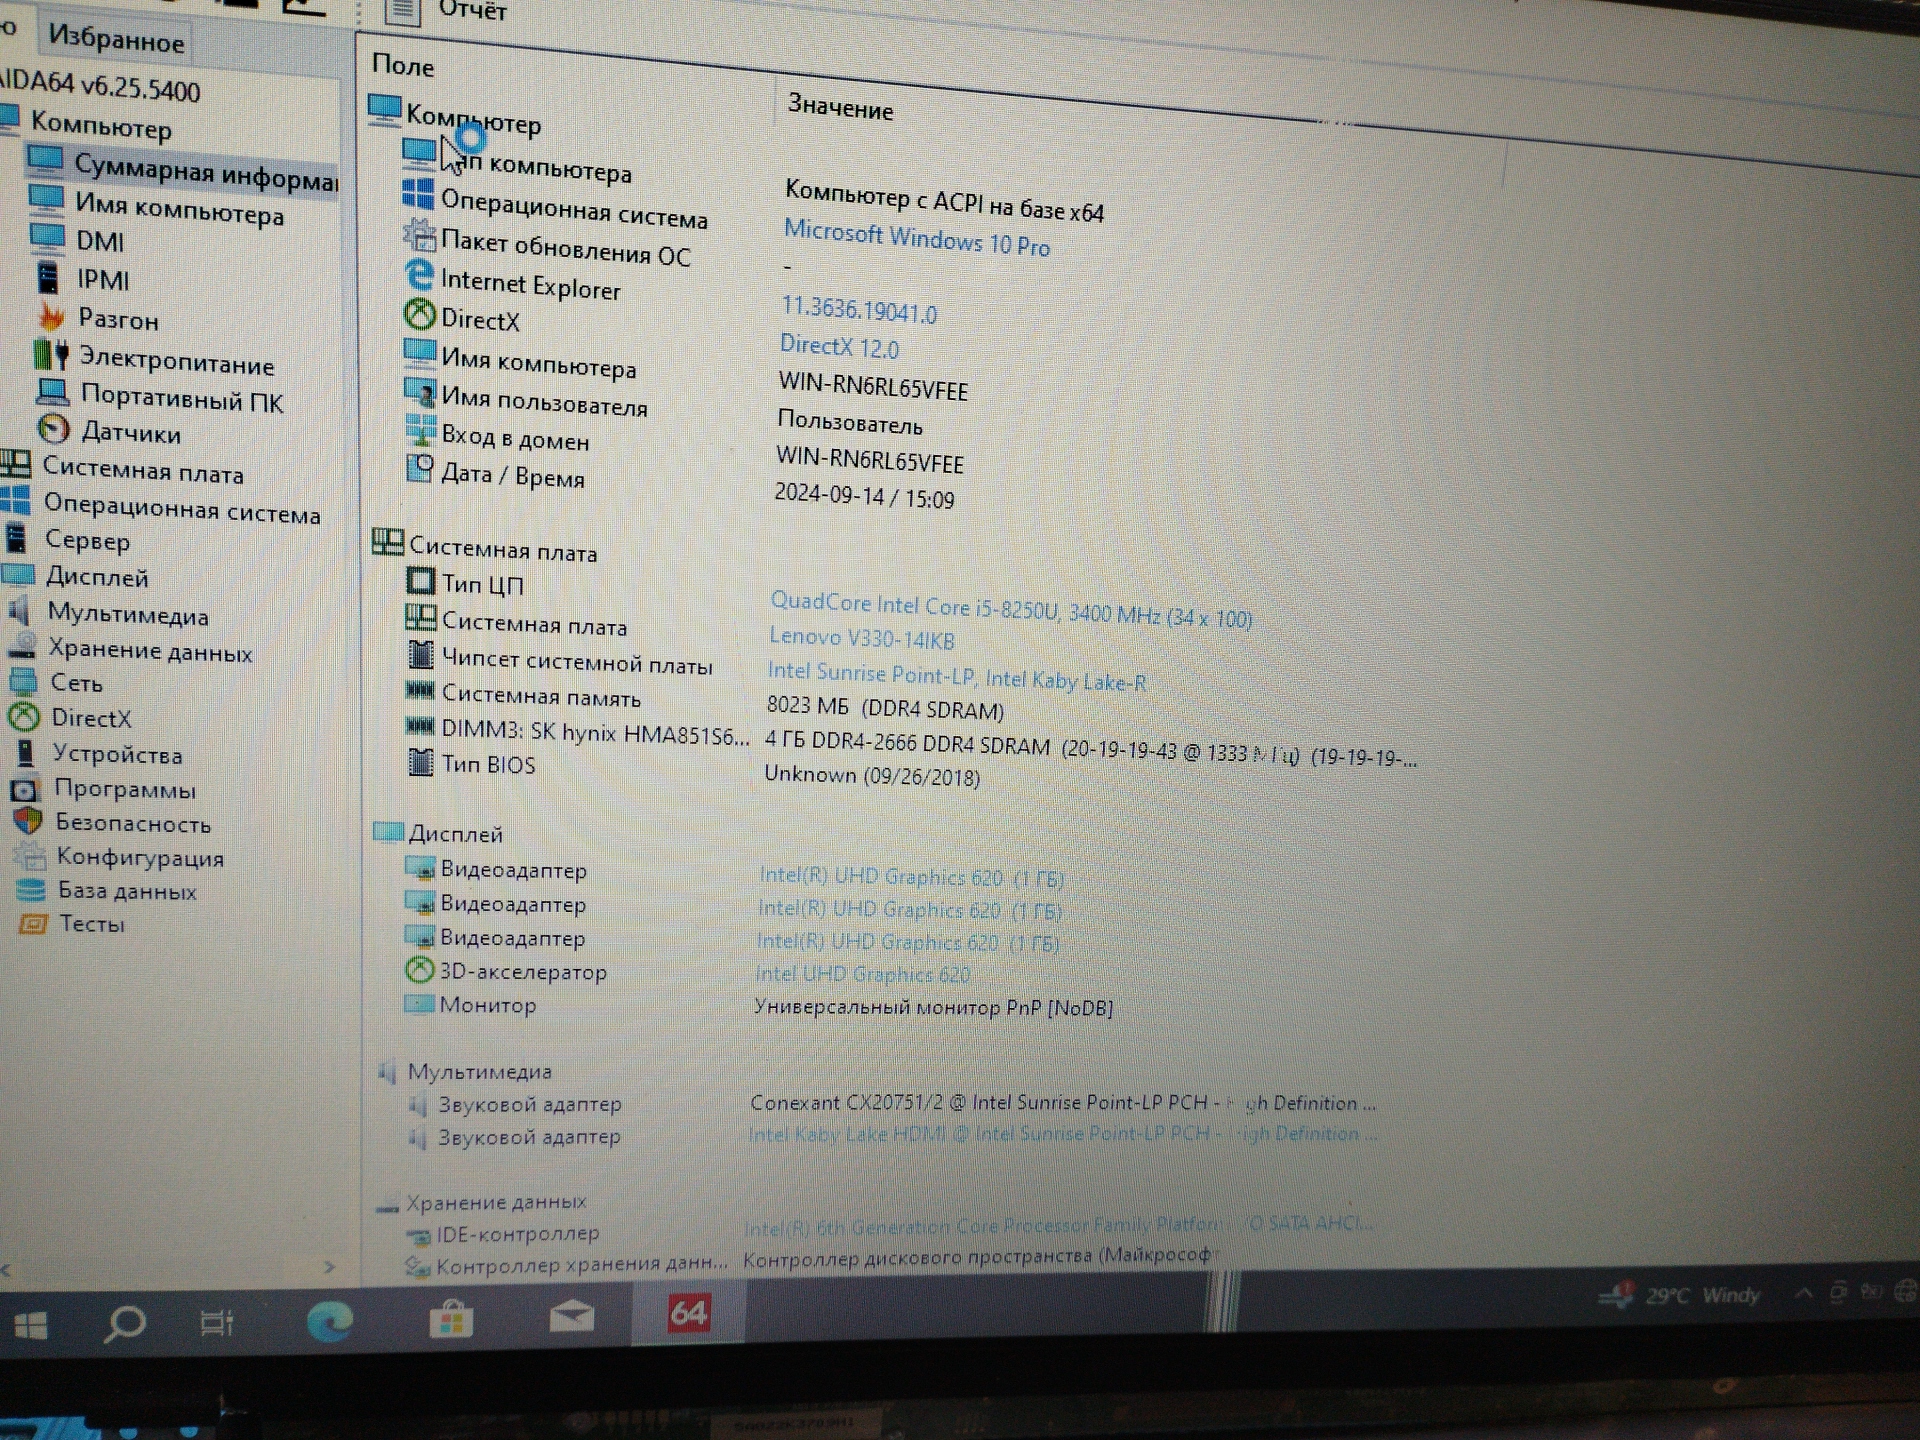Screen dimensions: 1920x1440
Task: Select the Conexant CX20751/2 sound adapter value
Action: point(1064,1102)
